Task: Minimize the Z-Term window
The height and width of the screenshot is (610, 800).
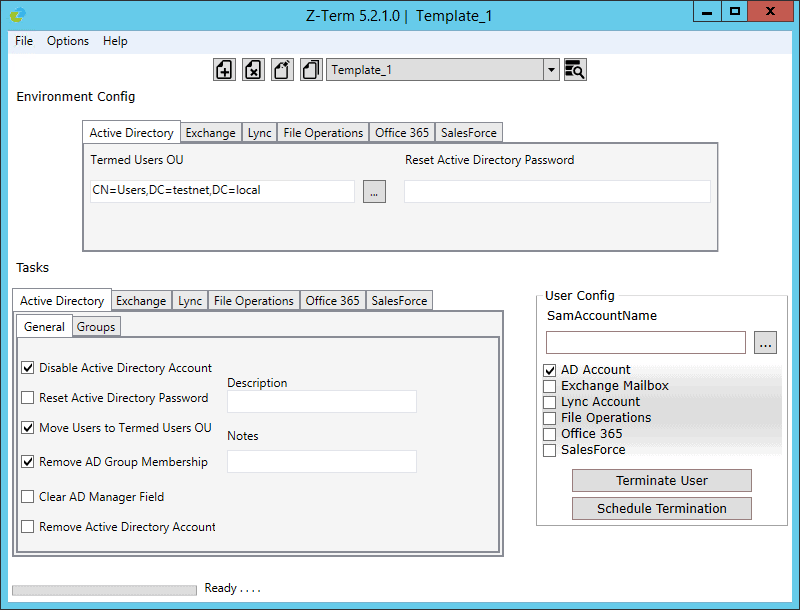Action: (x=707, y=11)
